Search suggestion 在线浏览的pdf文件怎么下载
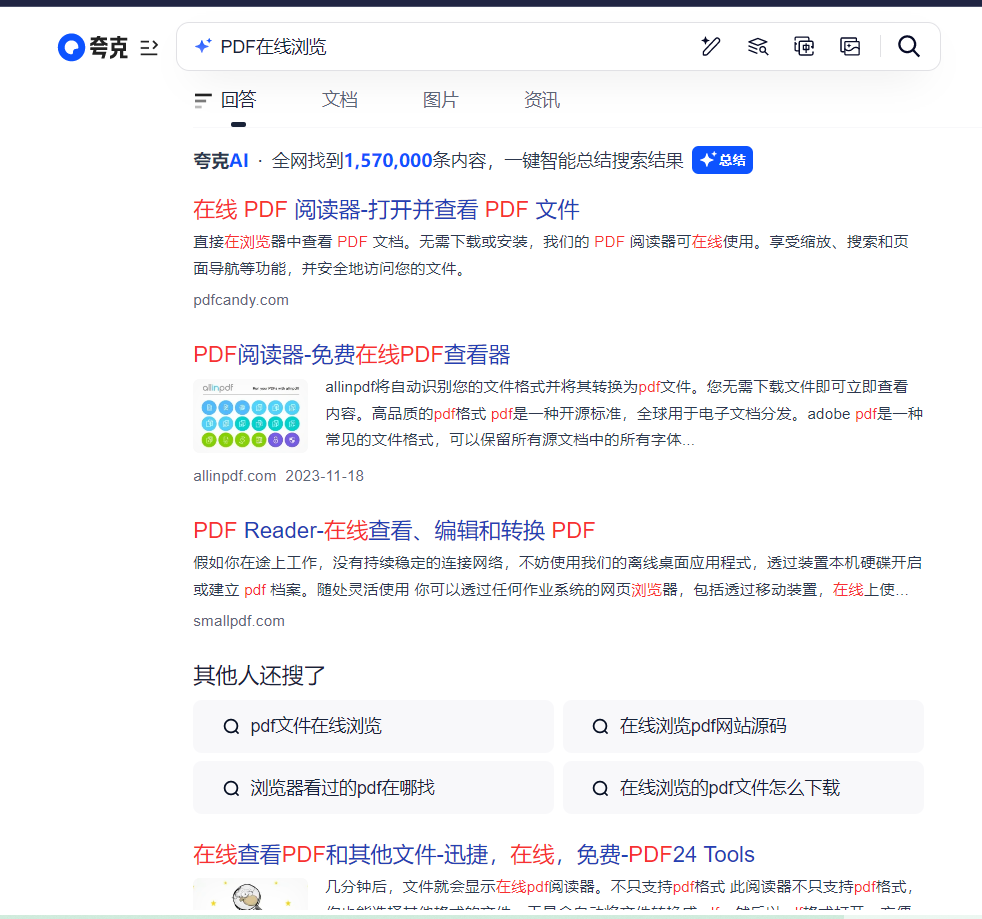Image resolution: width=982 pixels, height=919 pixels. click(x=743, y=788)
